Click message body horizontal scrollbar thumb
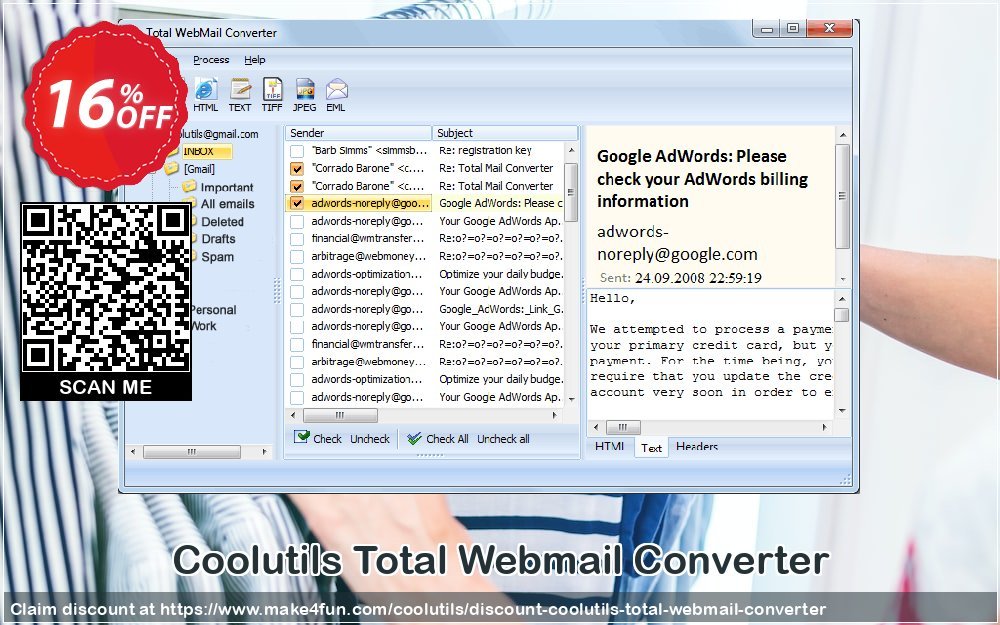Viewport: 1000px width, 625px height. pos(622,427)
